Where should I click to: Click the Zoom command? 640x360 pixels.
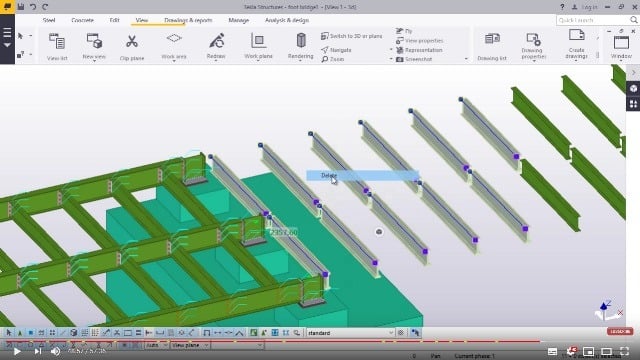pos(333,59)
